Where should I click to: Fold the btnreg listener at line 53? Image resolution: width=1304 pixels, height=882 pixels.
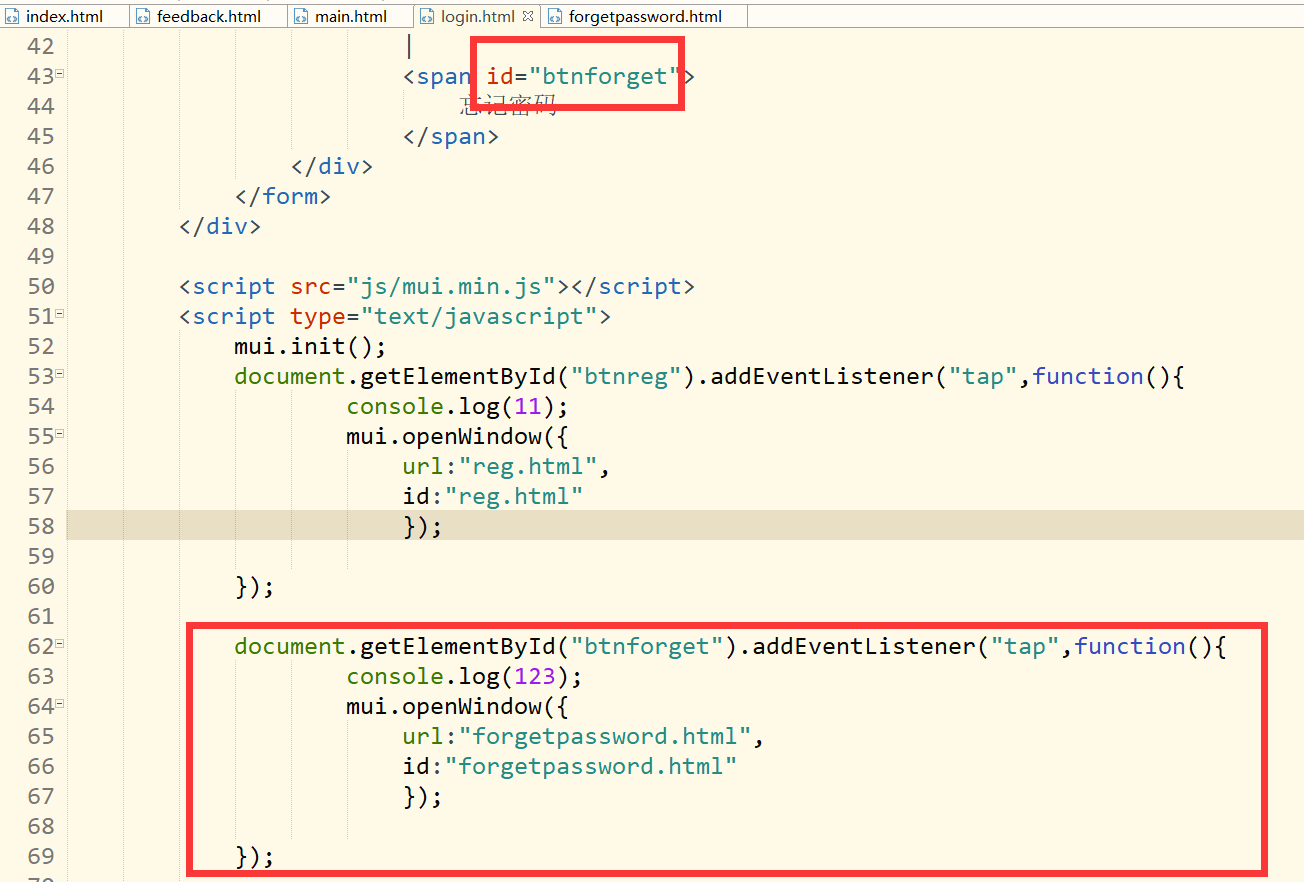click(x=61, y=374)
